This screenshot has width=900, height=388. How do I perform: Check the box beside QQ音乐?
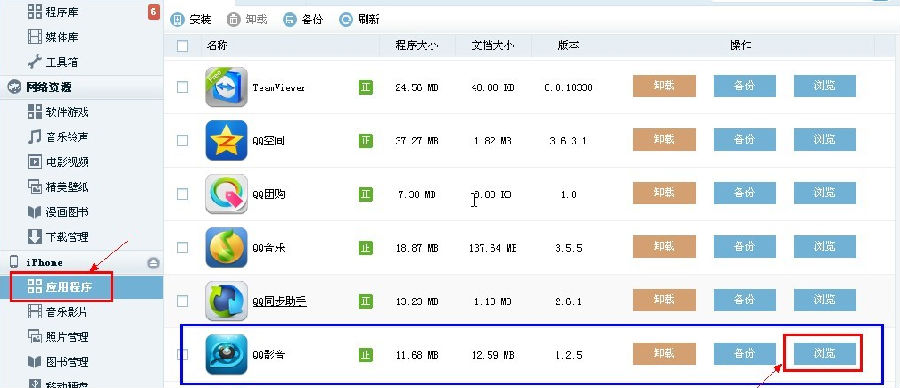(183, 247)
